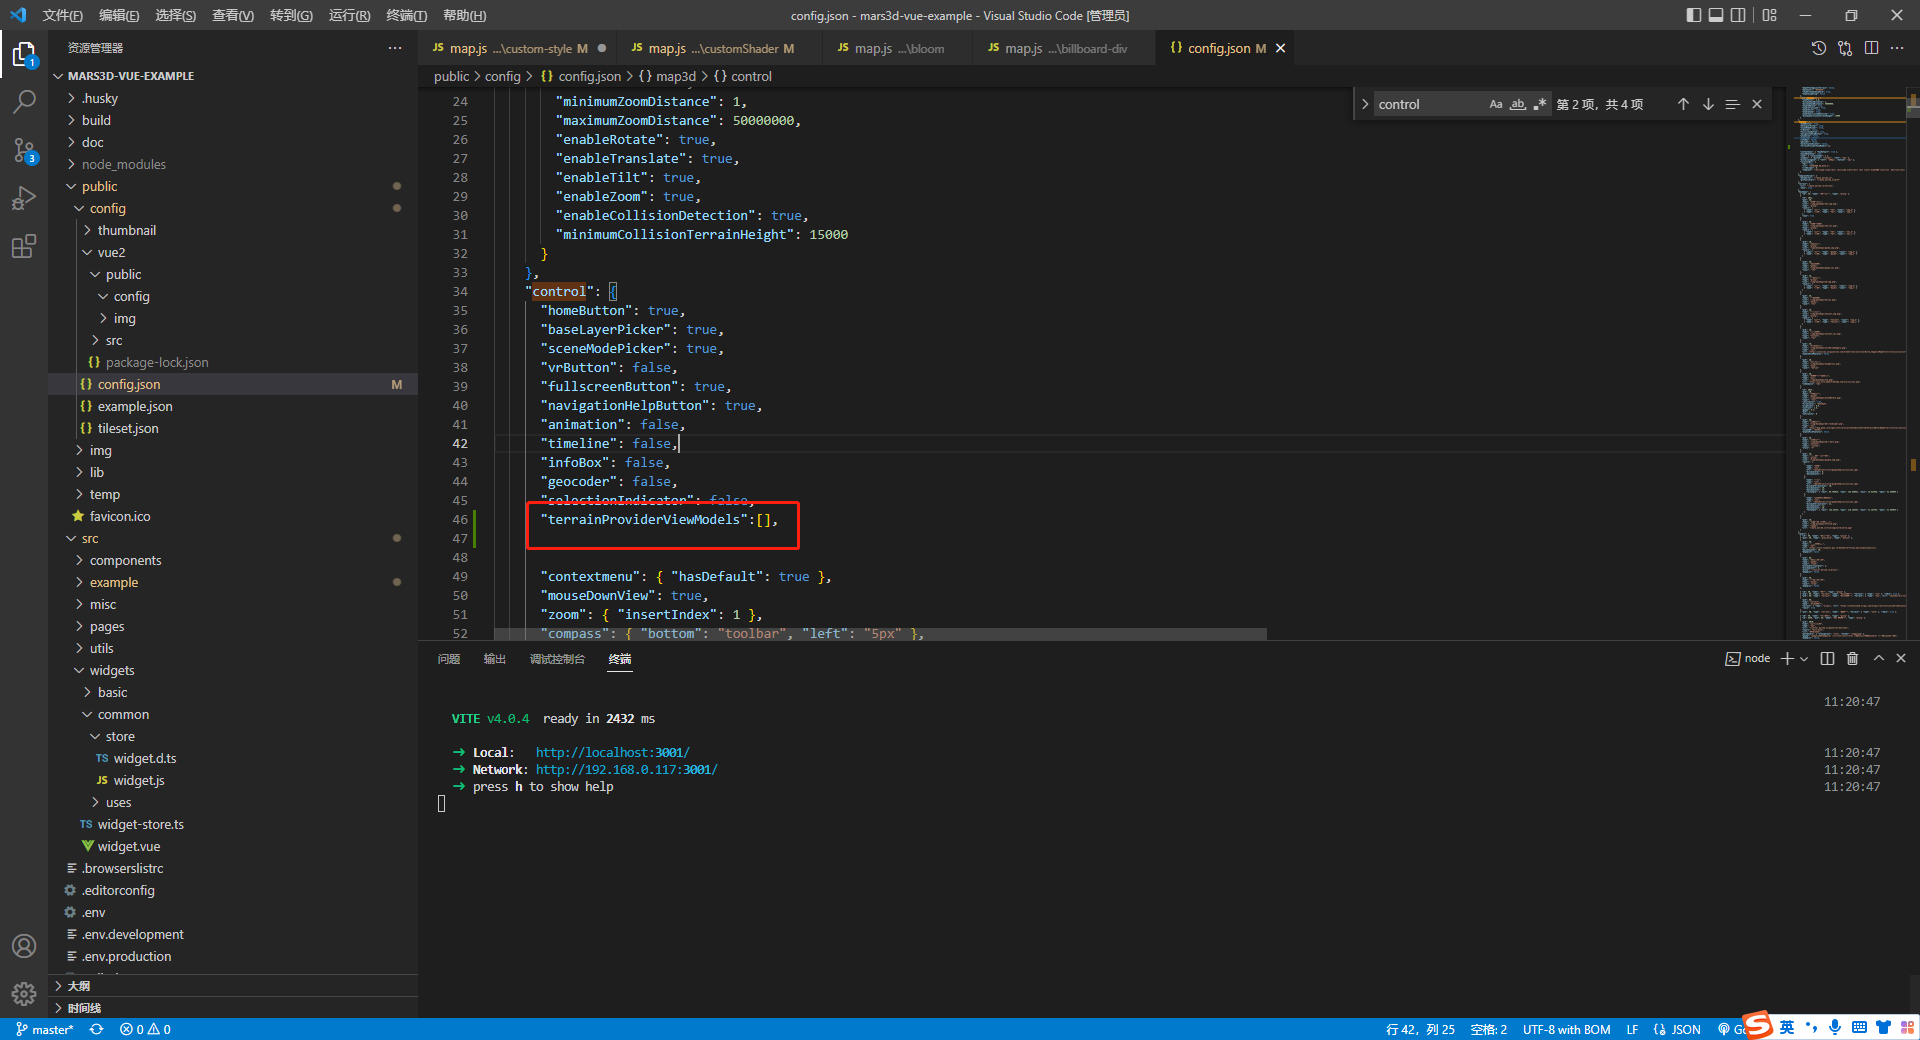Open the Extensions view
This screenshot has height=1040, width=1920.
[x=24, y=246]
